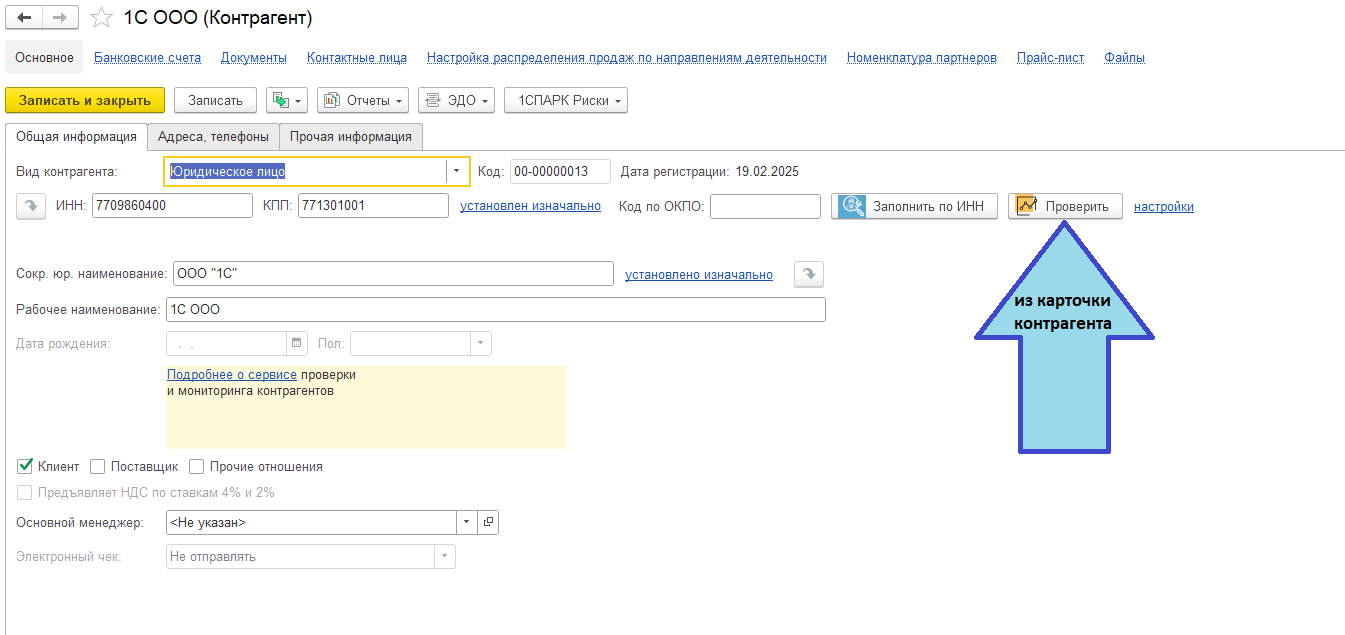This screenshot has height=635, width=1345.
Task: Expand the Электронный чек dropdown
Action: 445,556
